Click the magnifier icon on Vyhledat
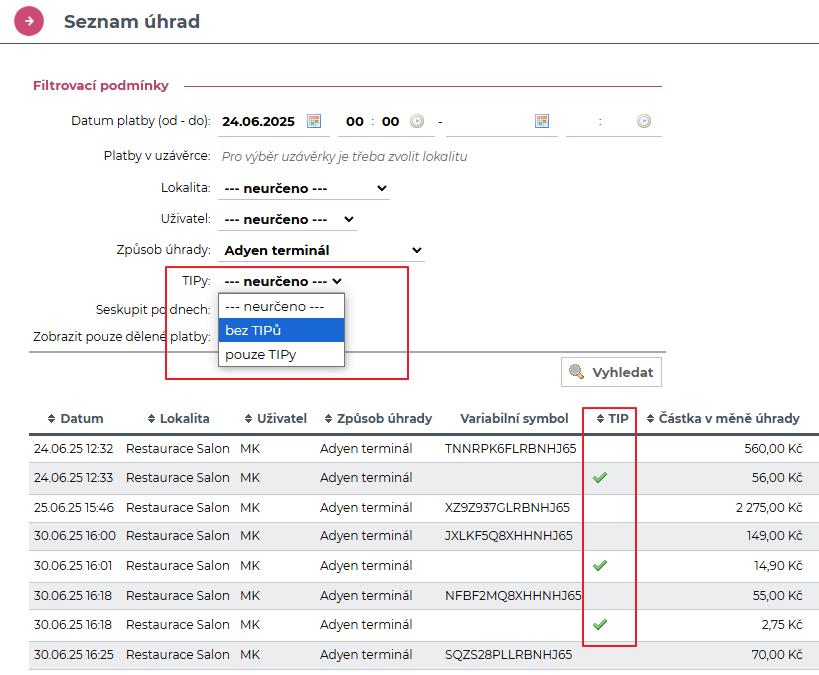Screen dimensions: 819x675 576,371
